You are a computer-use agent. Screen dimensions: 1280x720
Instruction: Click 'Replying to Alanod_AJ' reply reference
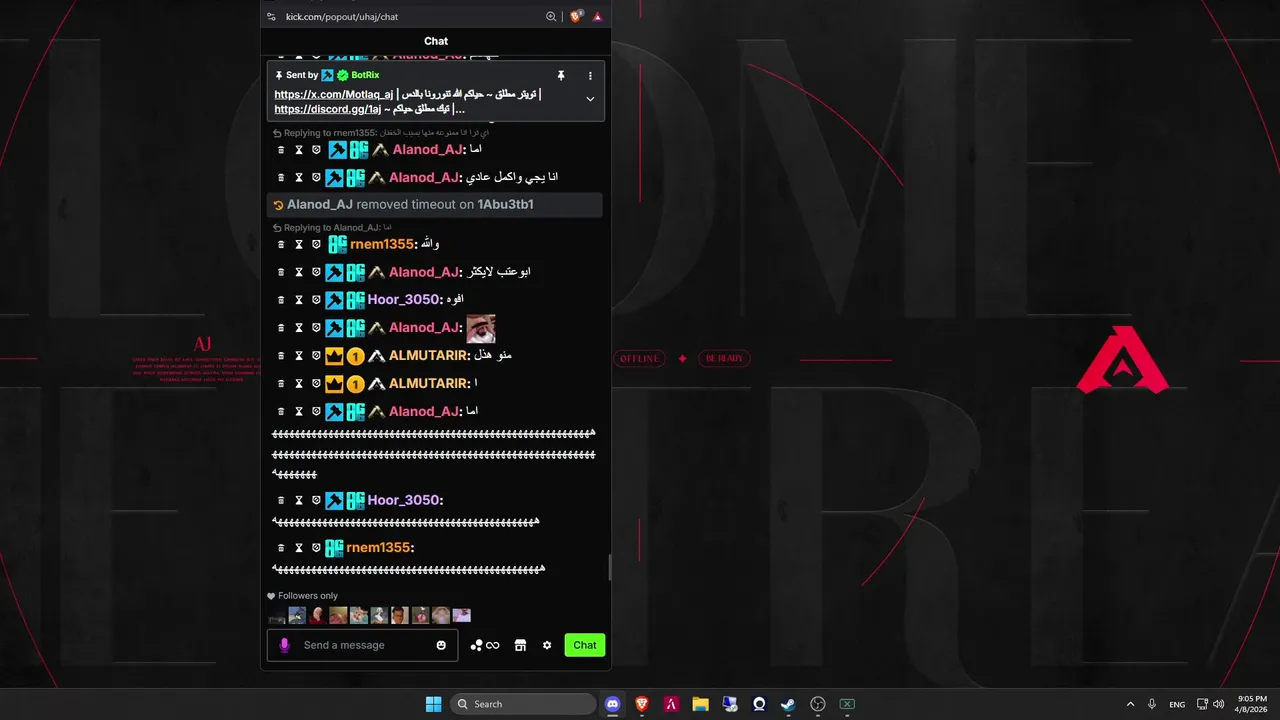coord(331,228)
